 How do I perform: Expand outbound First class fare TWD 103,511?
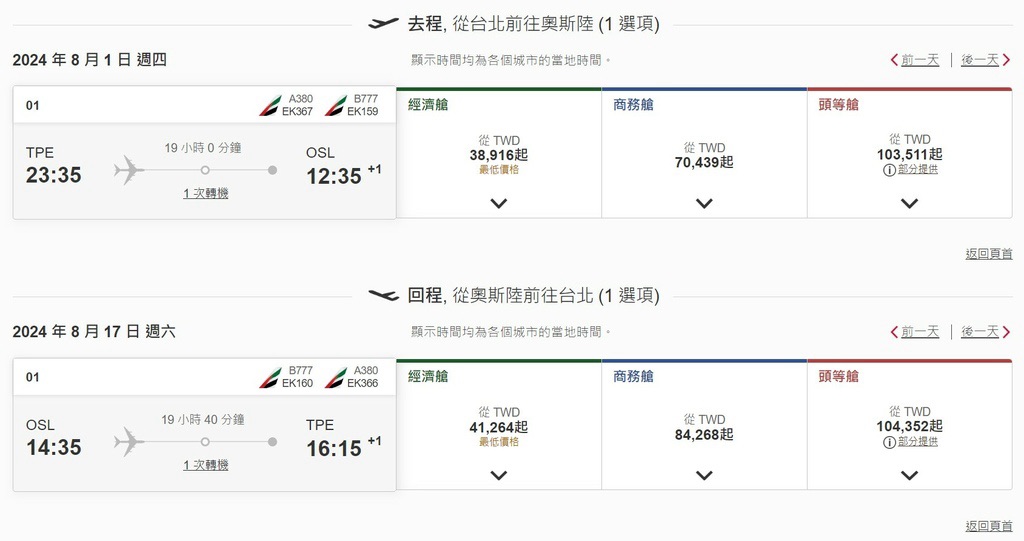click(909, 203)
